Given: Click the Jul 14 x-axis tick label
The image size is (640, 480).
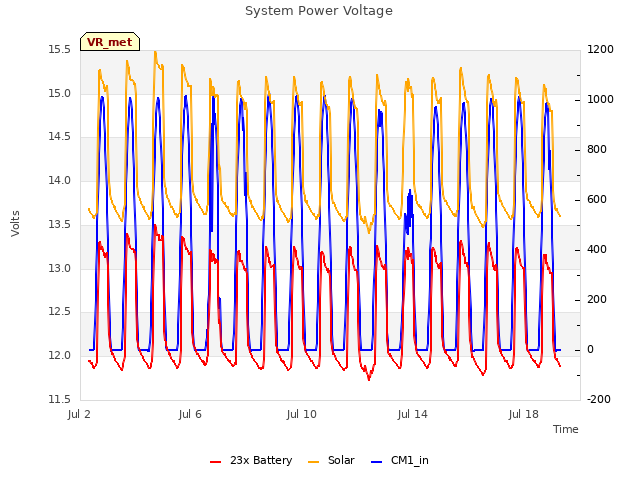Looking at the screenshot, I should tap(412, 415).
